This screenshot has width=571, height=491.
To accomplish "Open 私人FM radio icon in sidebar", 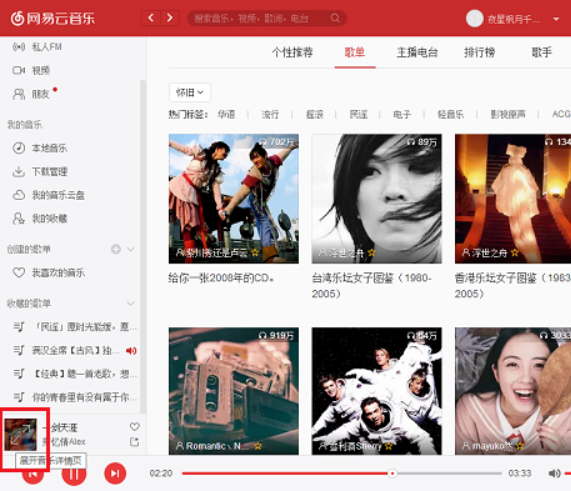I will point(19,47).
